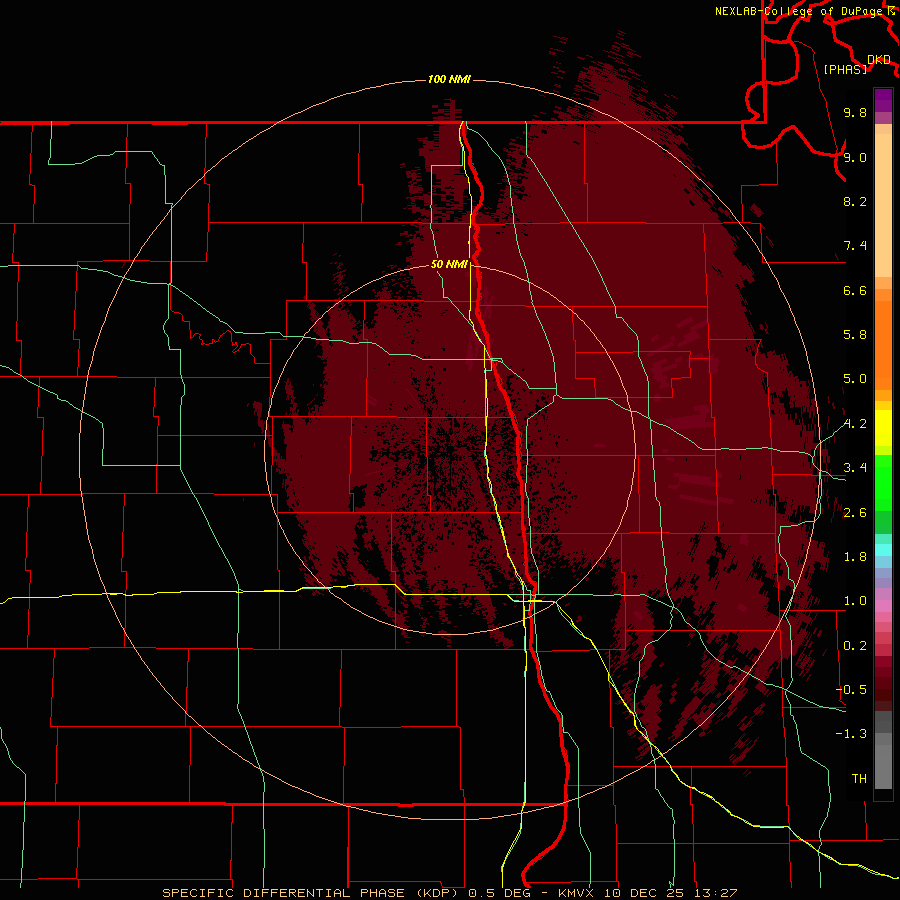Click the bright yellow segment of the color bar

[883, 428]
